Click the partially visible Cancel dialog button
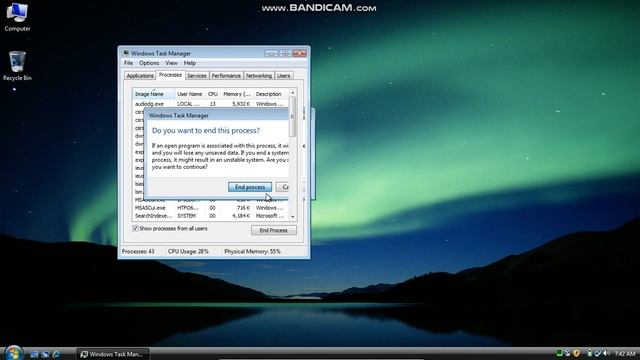Screen dimensions: 640x360 click(x=282, y=187)
